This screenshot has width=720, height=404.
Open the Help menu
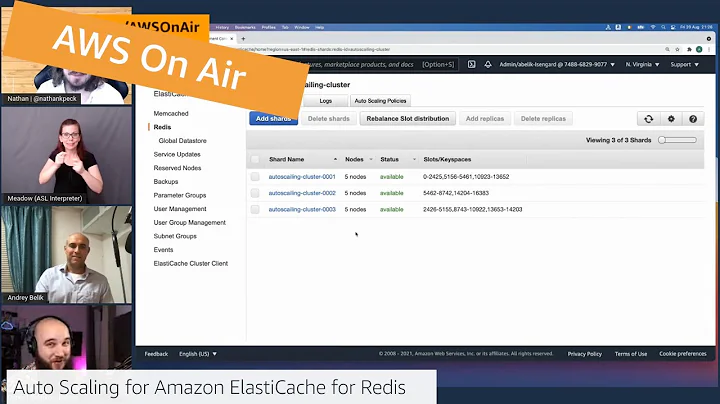[320, 27]
